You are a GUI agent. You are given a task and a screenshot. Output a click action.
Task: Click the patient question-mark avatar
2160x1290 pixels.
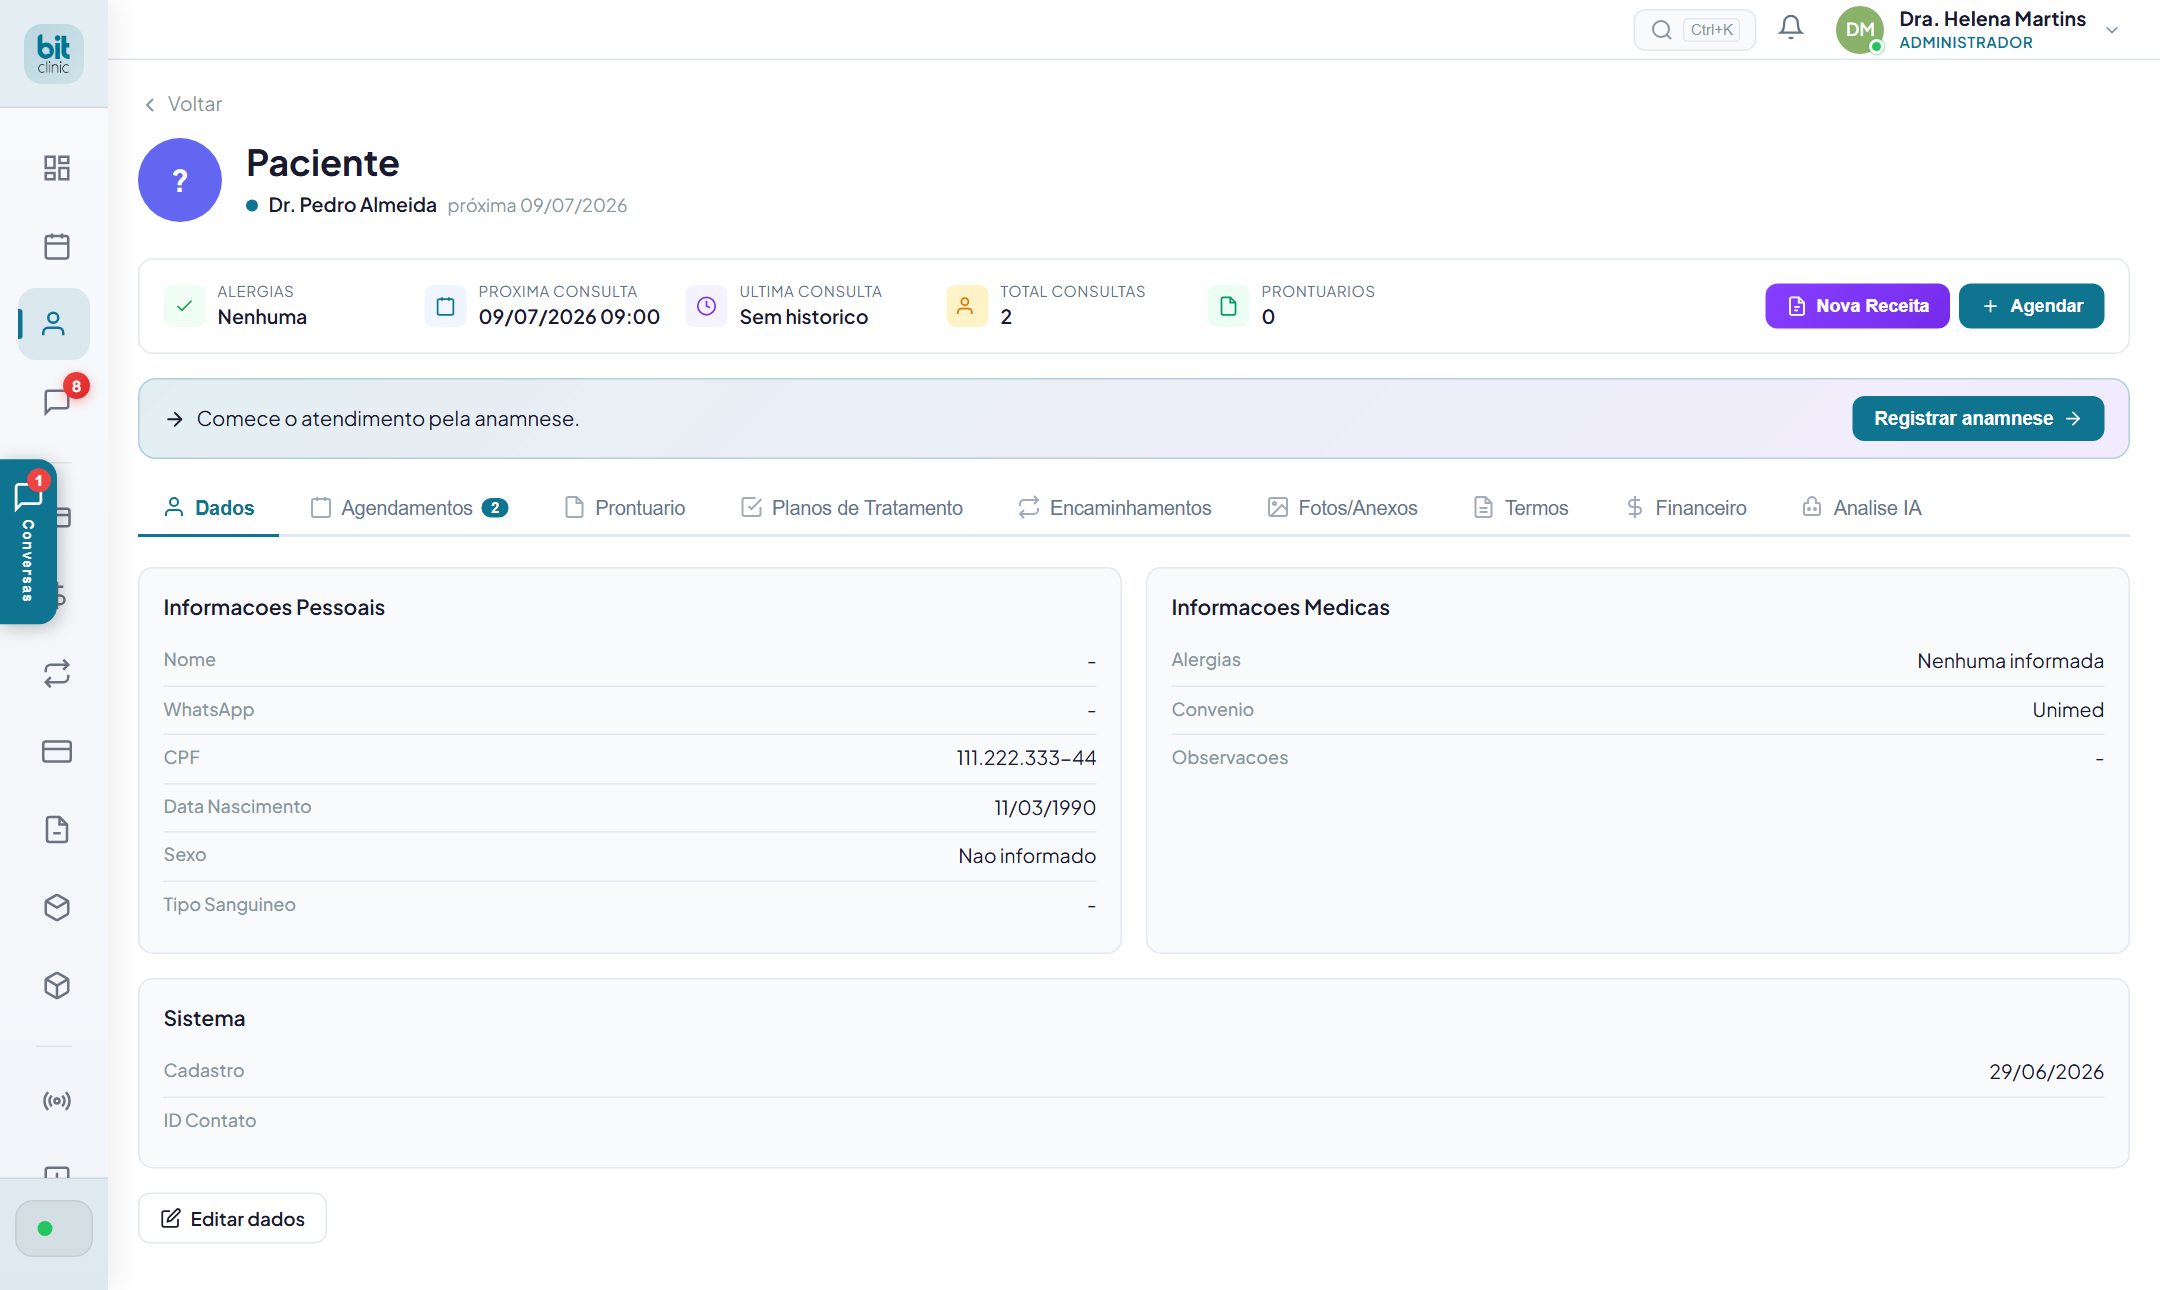(180, 180)
